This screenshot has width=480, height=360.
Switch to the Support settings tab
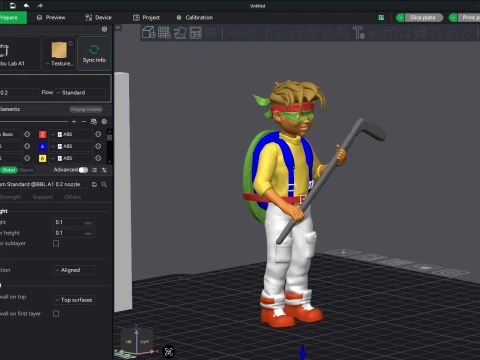[42, 197]
